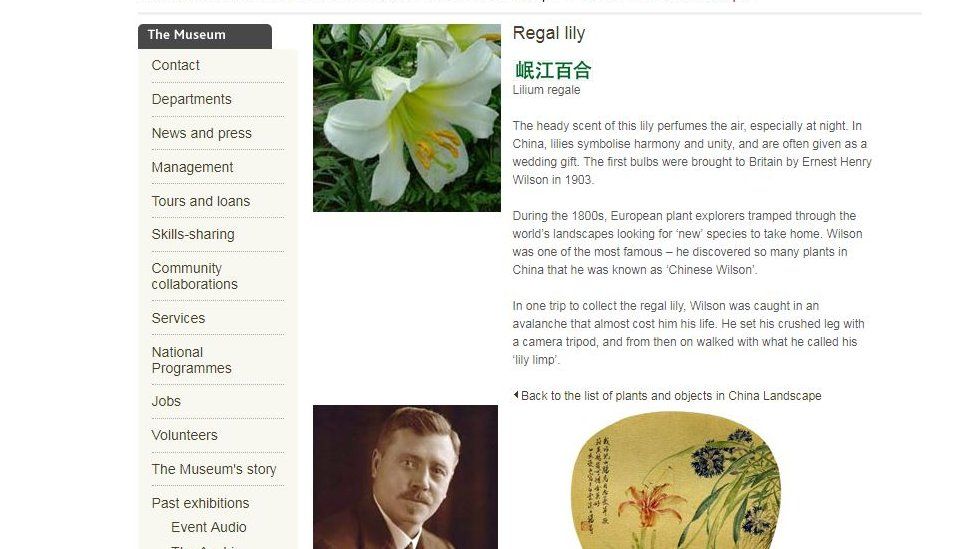This screenshot has height=549, width=976.
Task: View the Chinese fan painting image
Action: tap(675, 480)
